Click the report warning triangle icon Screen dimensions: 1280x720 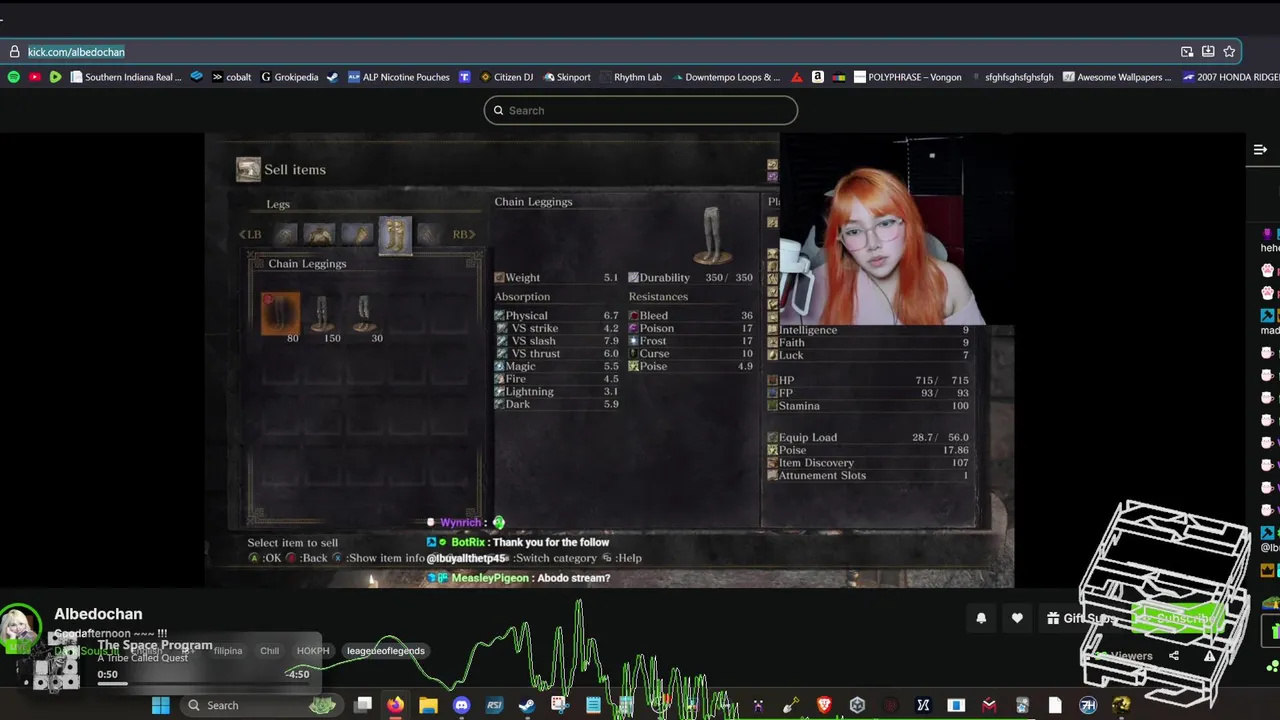[x=1209, y=656]
